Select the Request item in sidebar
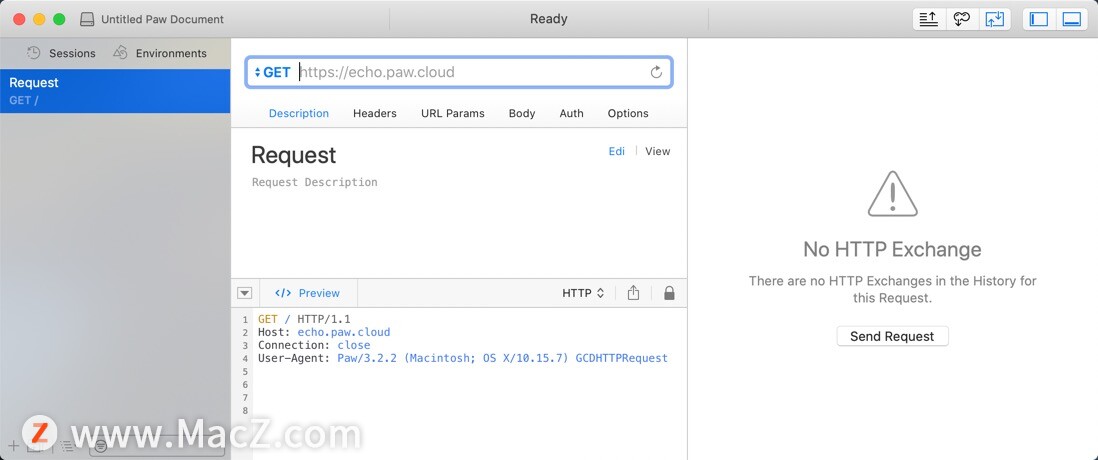Image resolution: width=1098 pixels, height=460 pixels. 115,90
